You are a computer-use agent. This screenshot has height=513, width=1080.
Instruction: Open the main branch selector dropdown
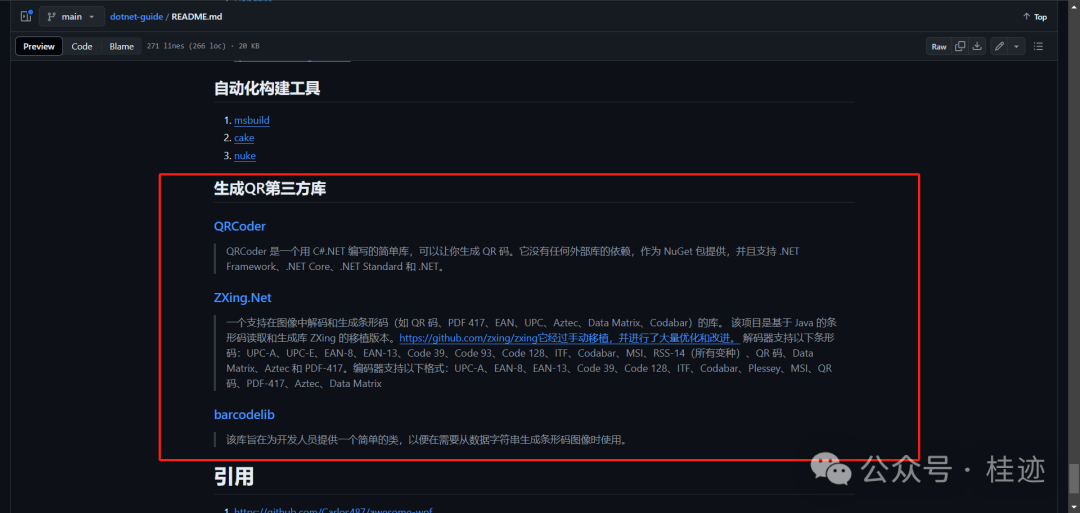click(72, 17)
